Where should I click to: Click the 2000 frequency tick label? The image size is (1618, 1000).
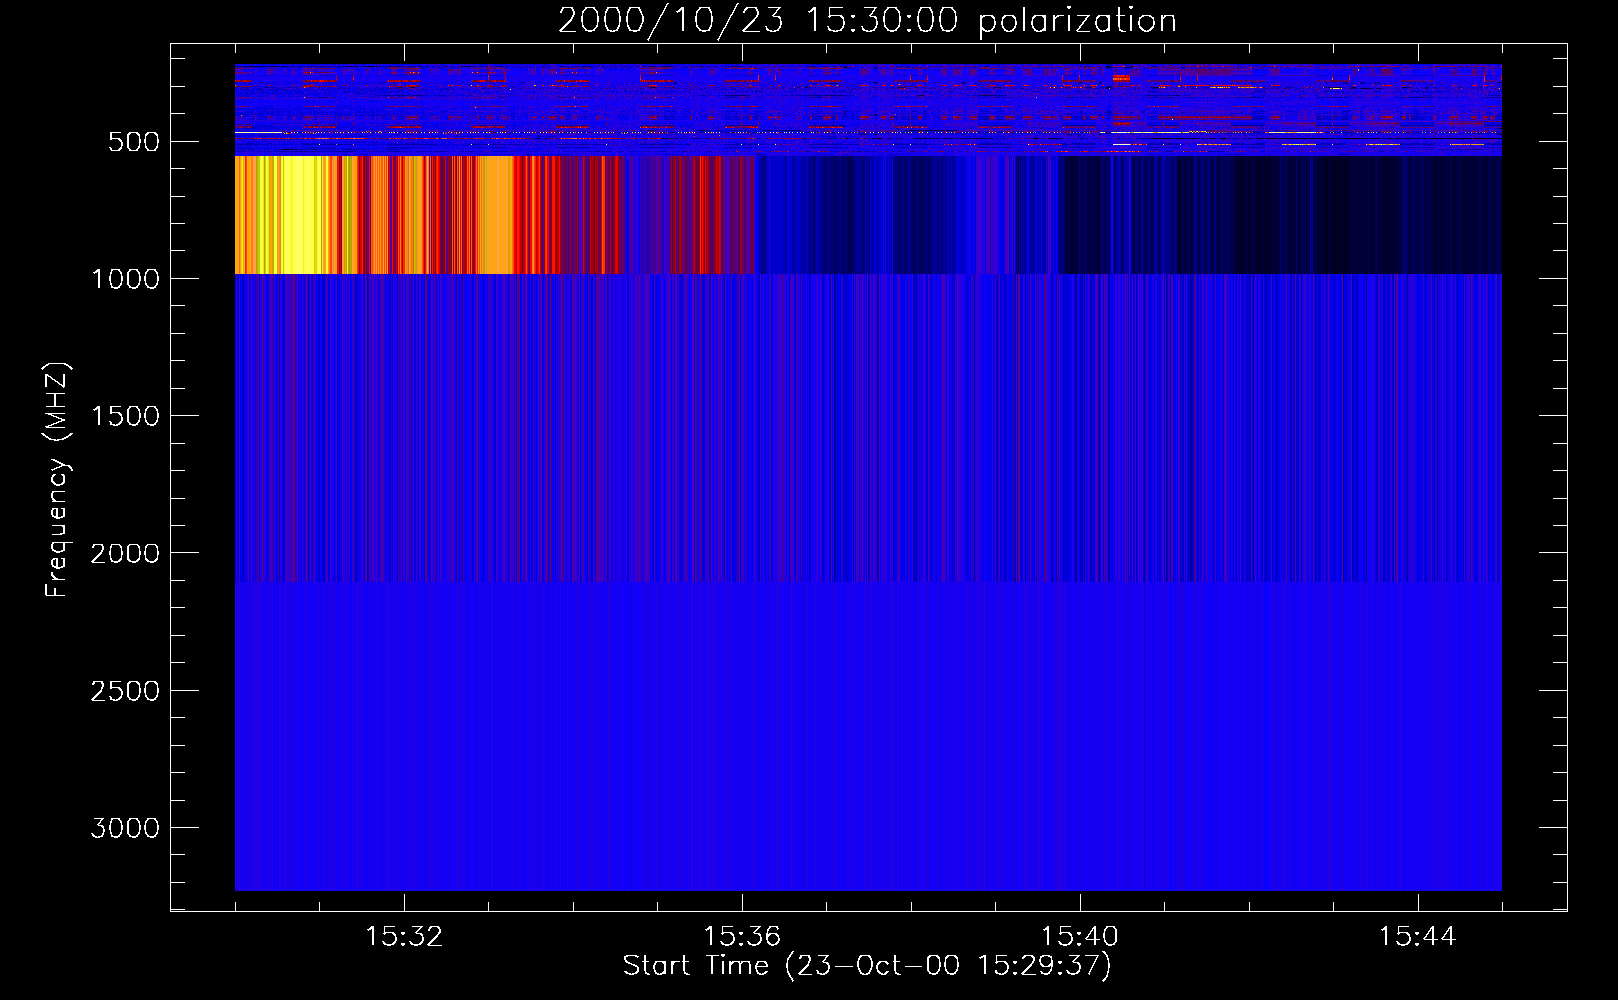125,553
